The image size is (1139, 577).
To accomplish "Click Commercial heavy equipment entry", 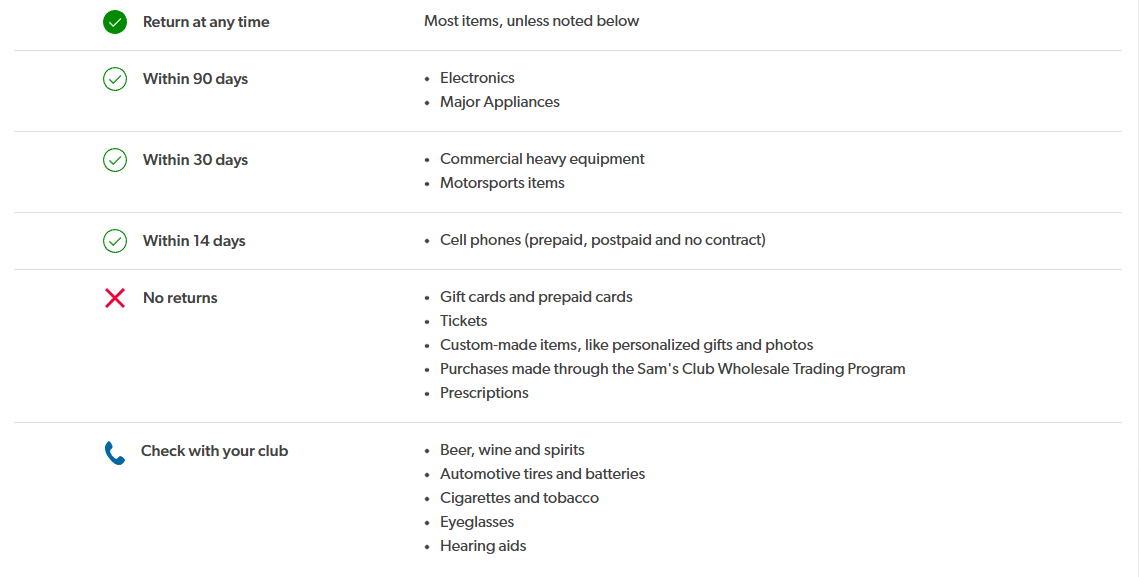I will click(542, 158).
